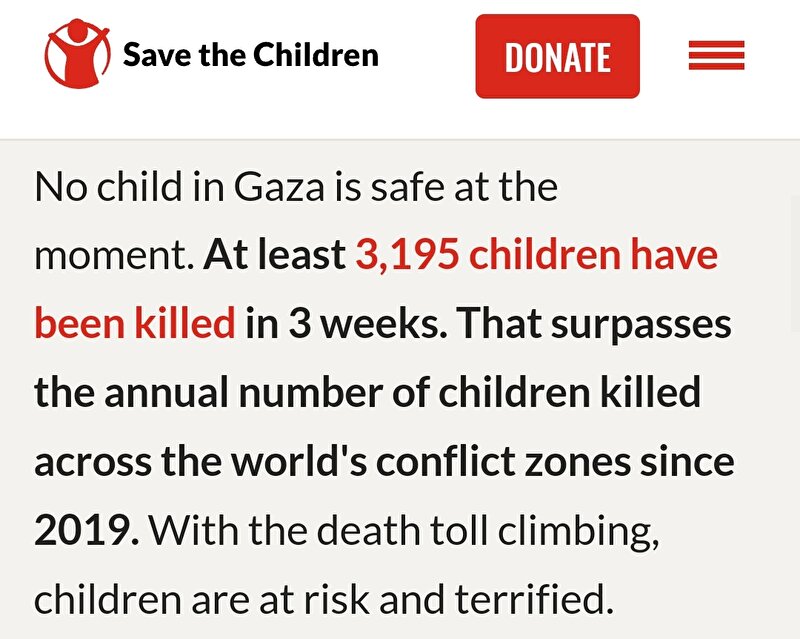Open the '3,195 children have' red link
Image resolution: width=800 pixels, height=639 pixels.
pos(537,254)
